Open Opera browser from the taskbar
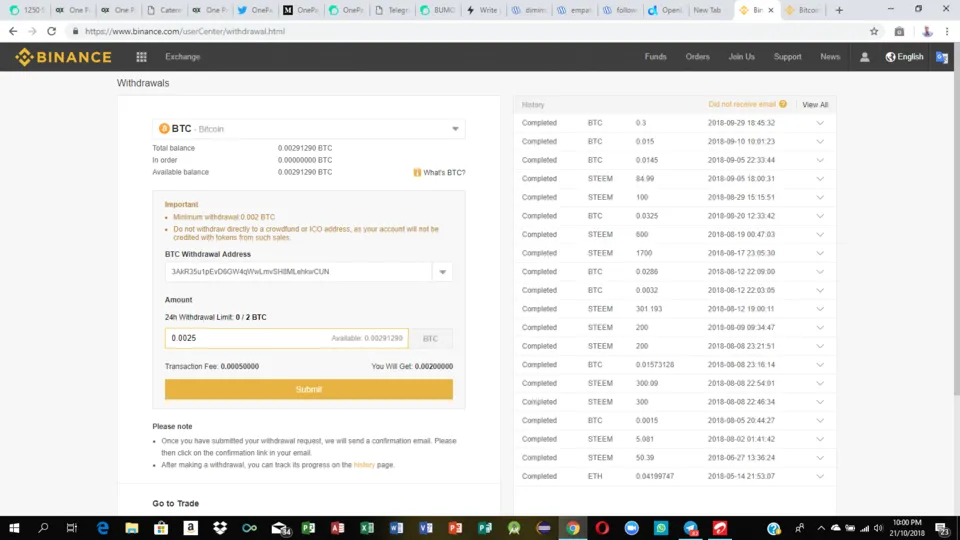Screen dimensions: 960x540 [602, 528]
